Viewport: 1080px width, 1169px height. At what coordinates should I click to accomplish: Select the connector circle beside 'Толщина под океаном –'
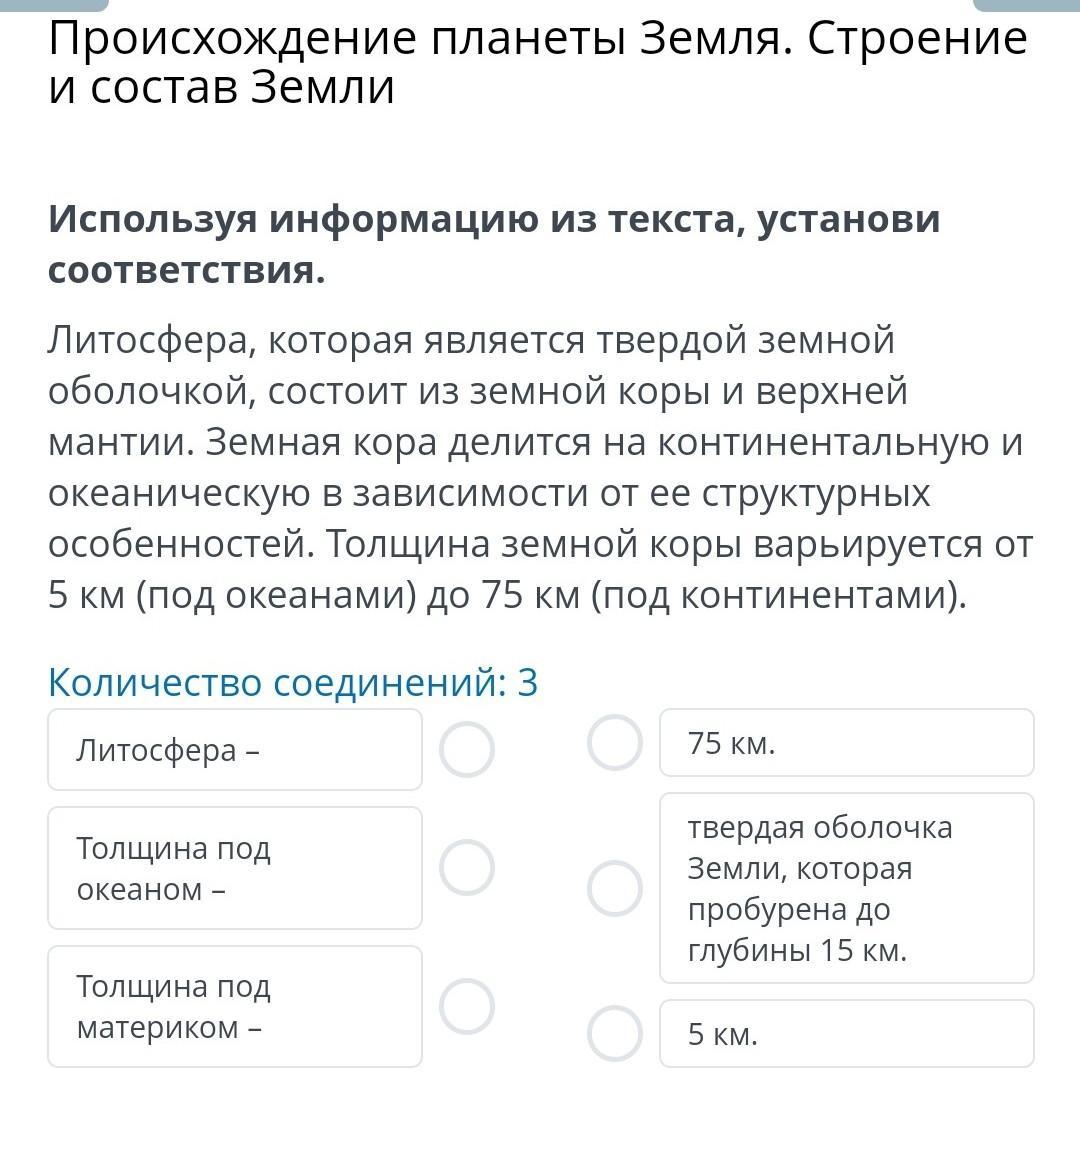pyautogui.click(x=467, y=868)
